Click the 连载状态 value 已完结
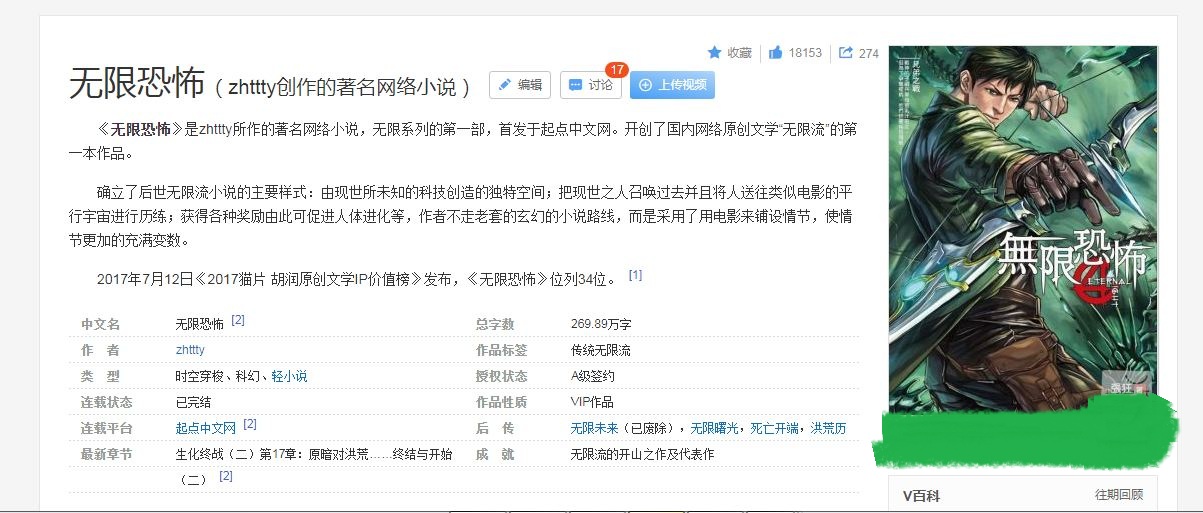The width and height of the screenshot is (1203, 513). point(193,402)
